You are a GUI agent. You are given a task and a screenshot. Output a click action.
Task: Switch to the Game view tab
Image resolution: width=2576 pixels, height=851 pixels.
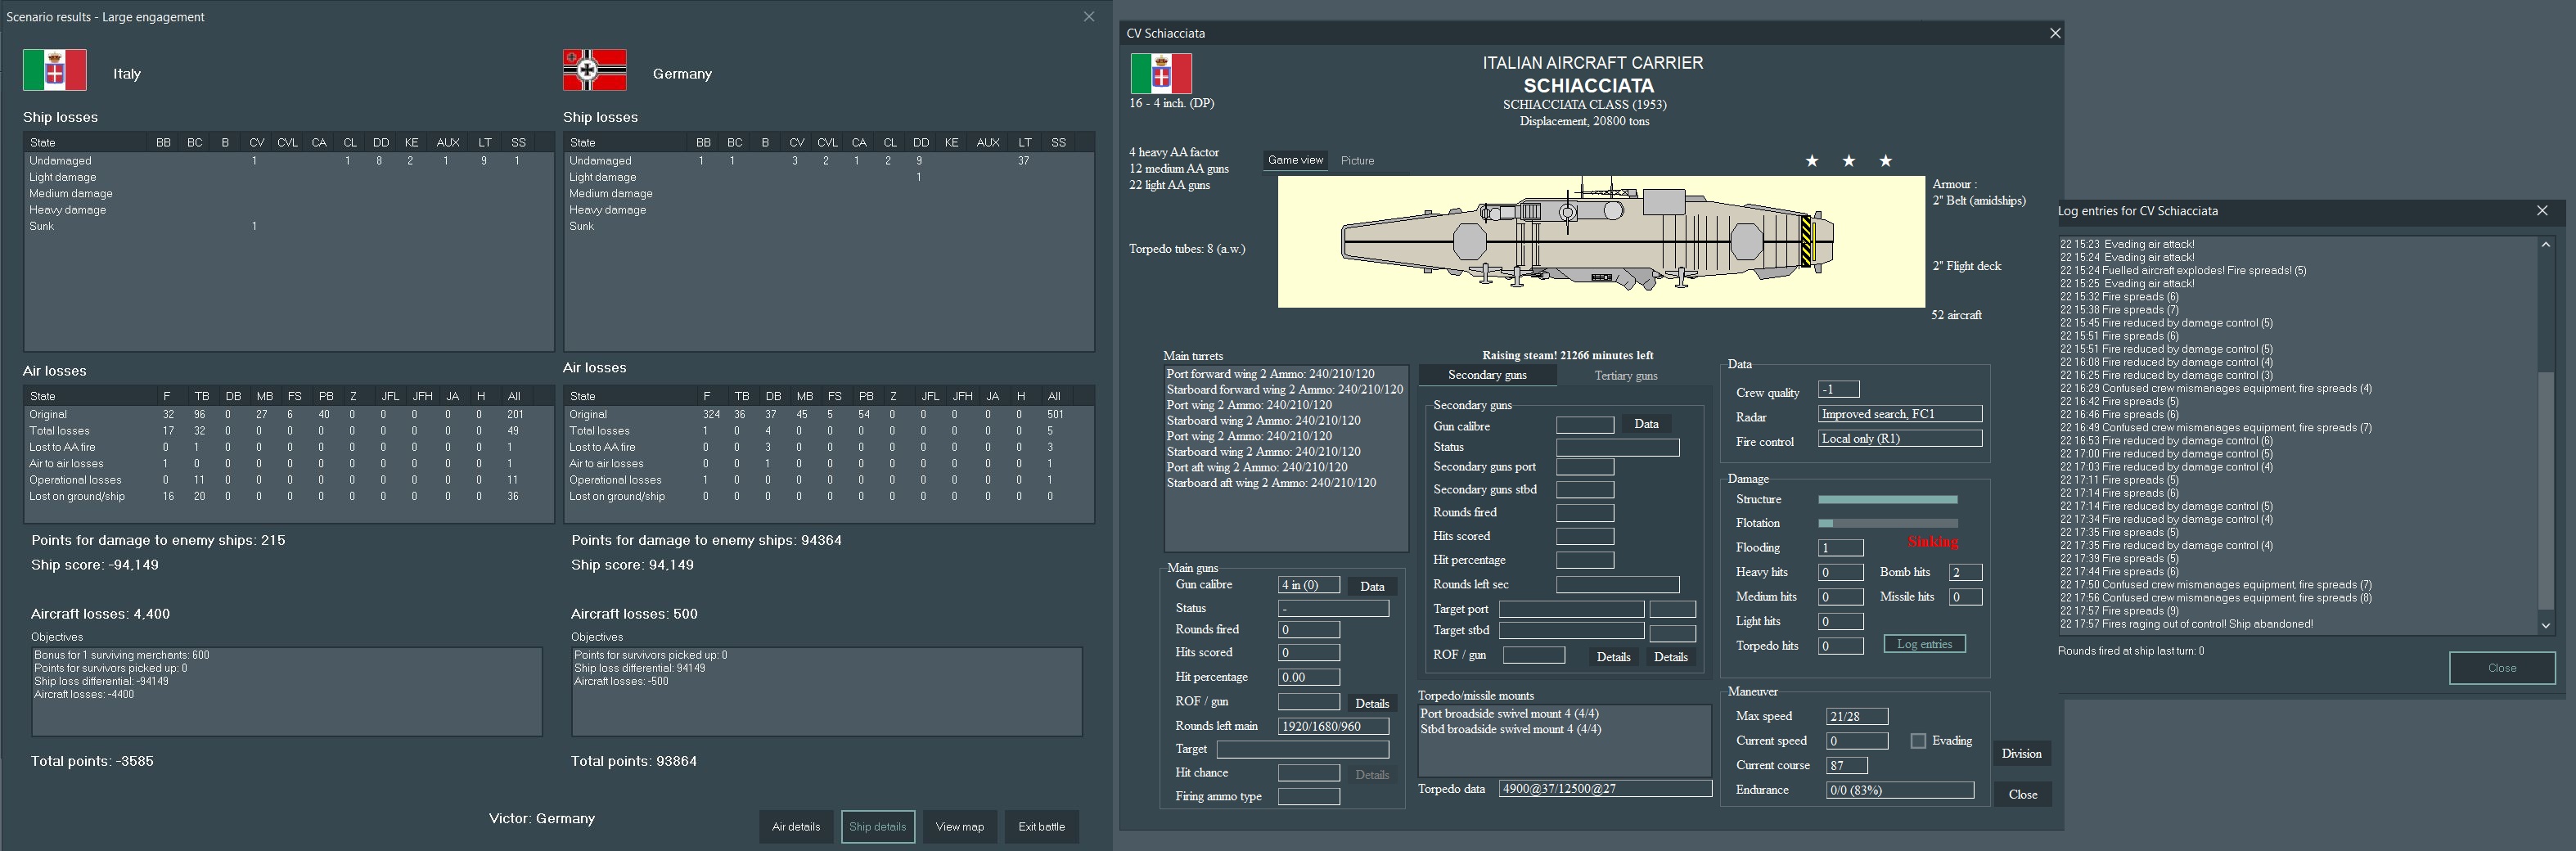1295,160
